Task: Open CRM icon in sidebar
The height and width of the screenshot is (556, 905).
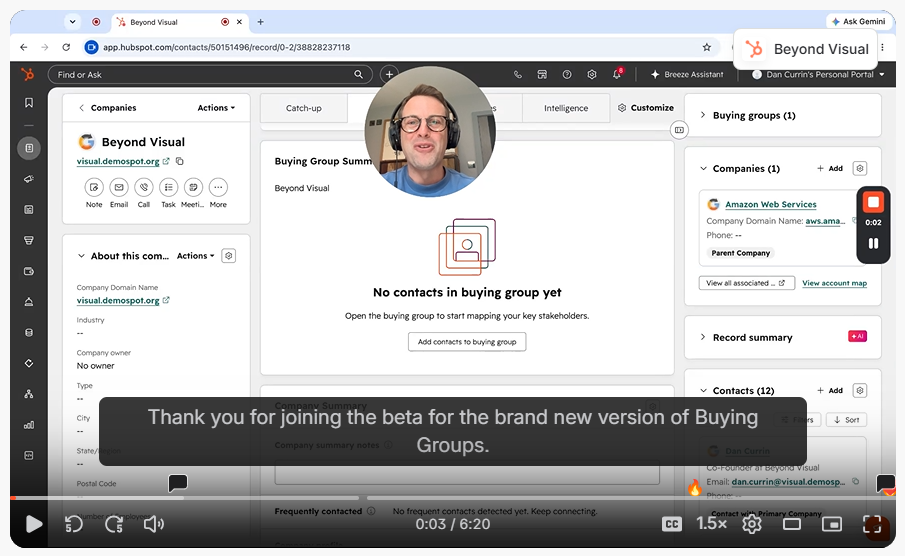Action: tap(29, 148)
